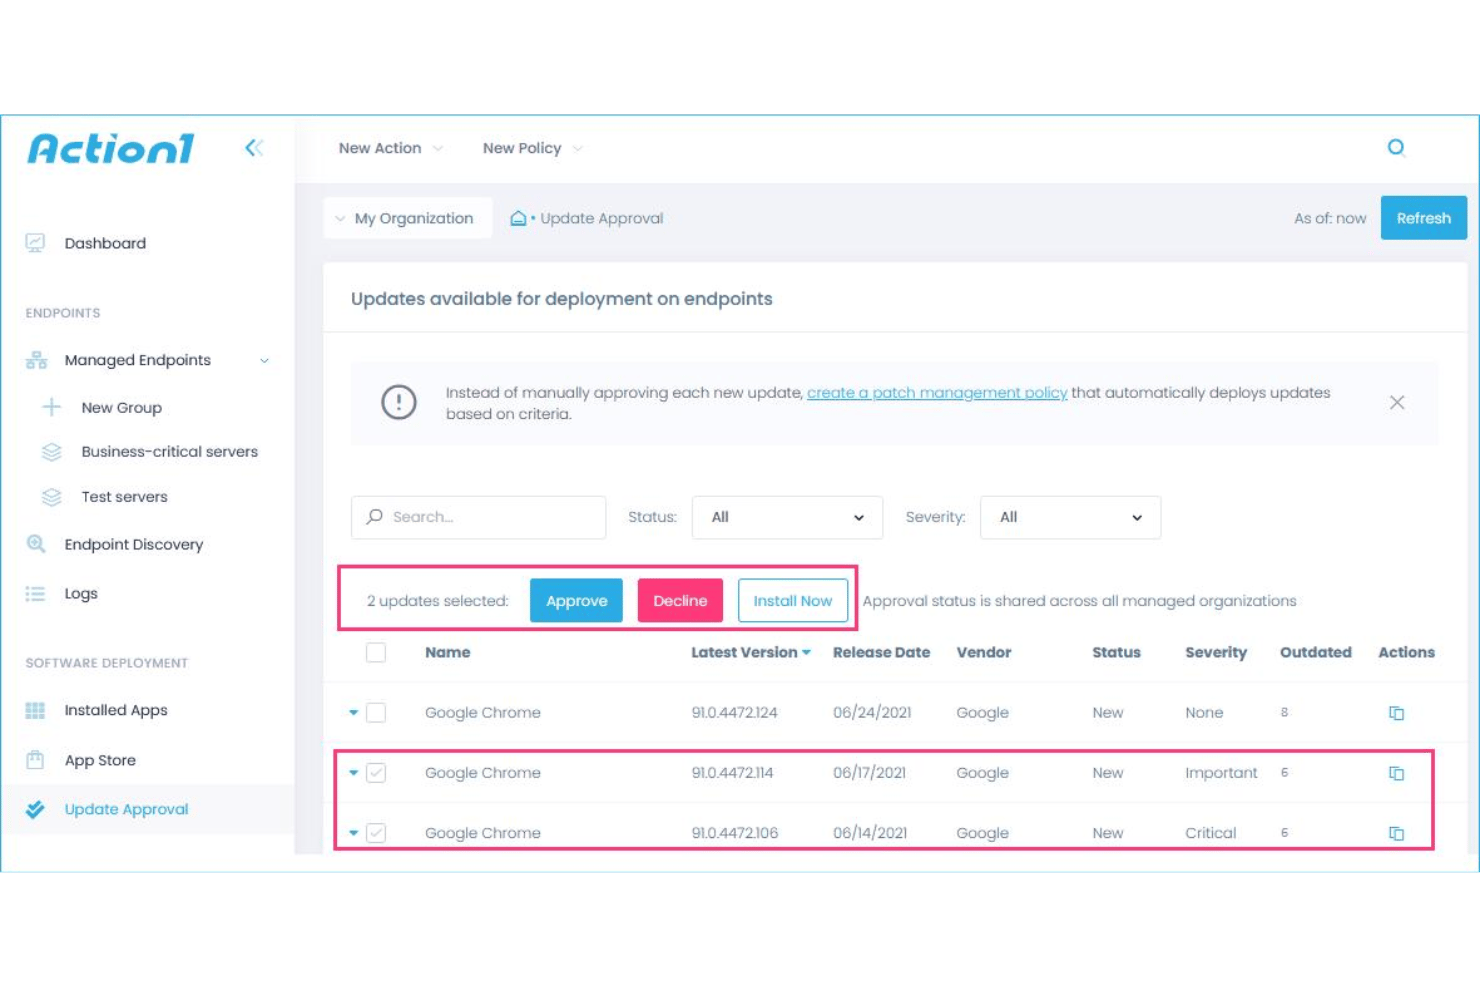Expand the Chrome 91.0.4472.106 row arrow

[353, 832]
